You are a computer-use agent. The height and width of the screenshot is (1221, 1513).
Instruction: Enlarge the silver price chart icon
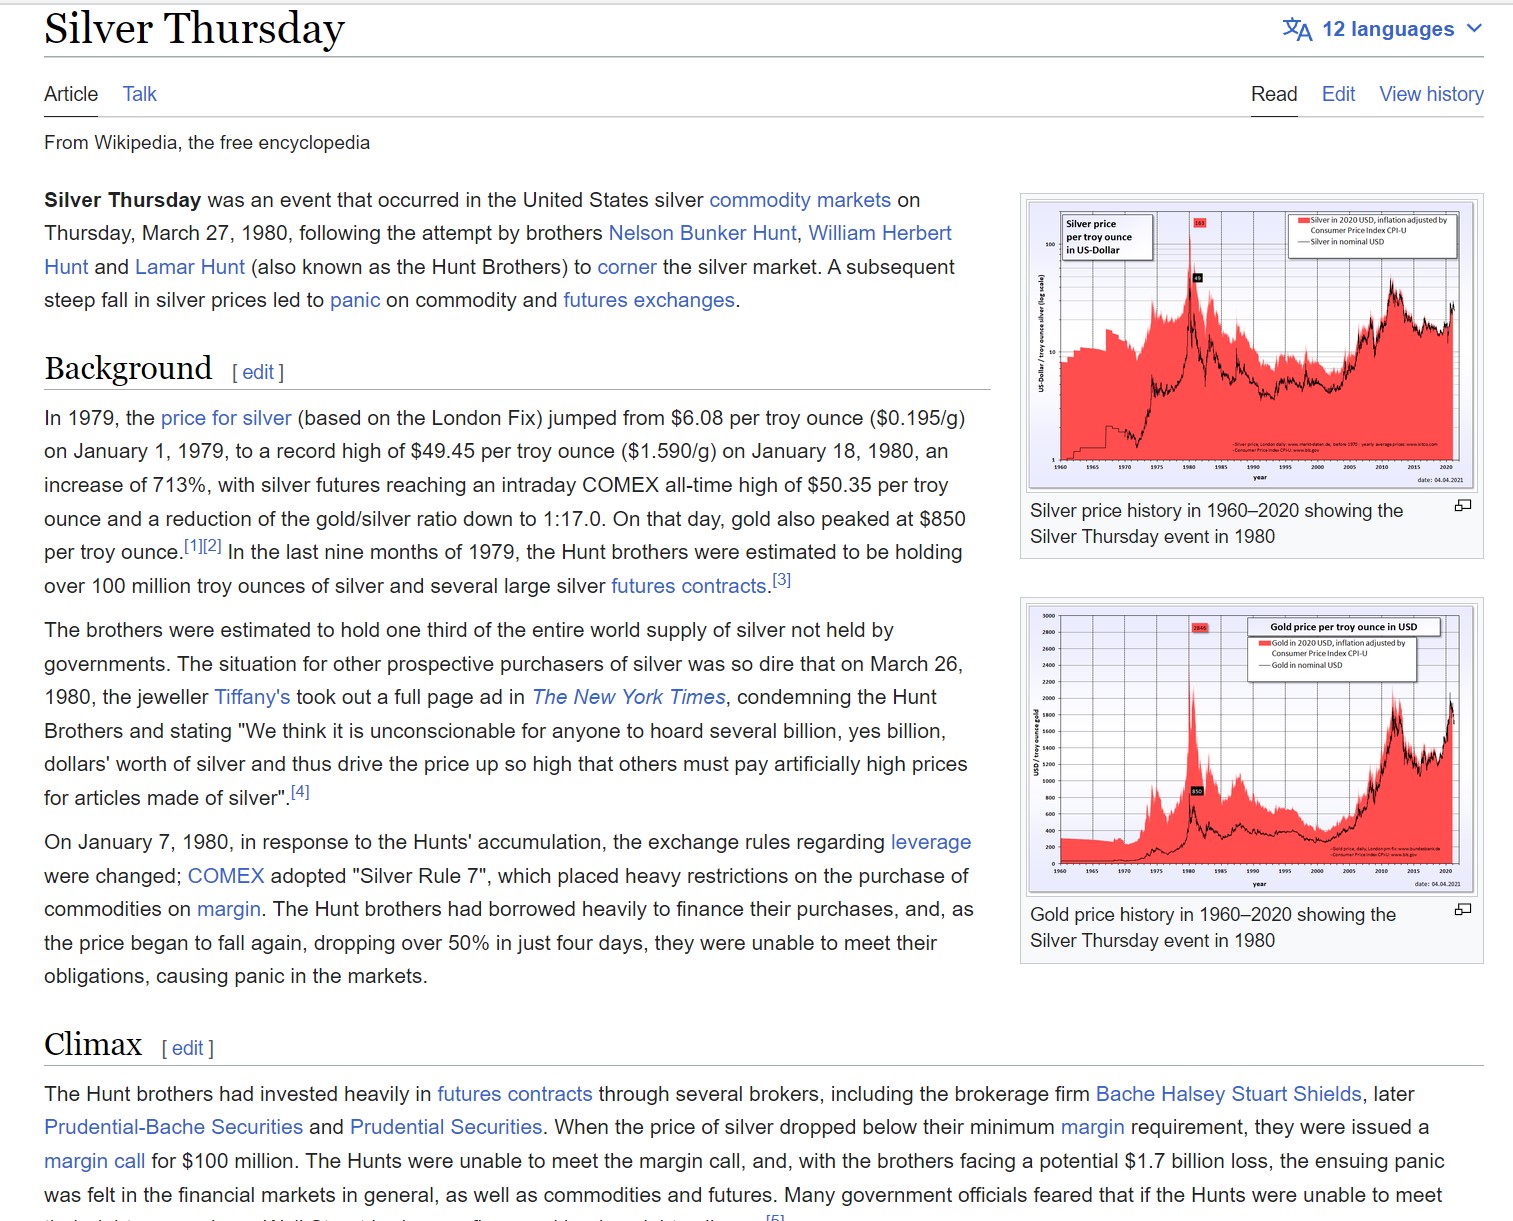click(1462, 506)
